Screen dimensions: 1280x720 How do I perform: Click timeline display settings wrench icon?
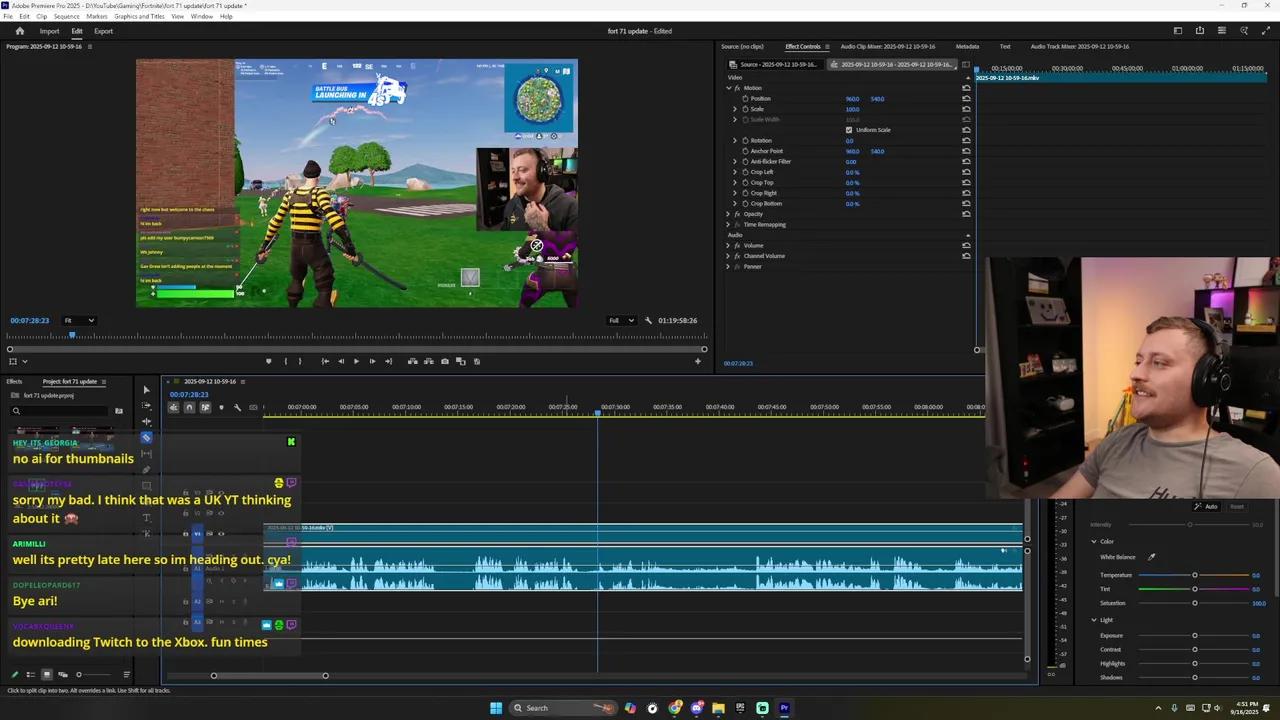pyautogui.click(x=237, y=407)
